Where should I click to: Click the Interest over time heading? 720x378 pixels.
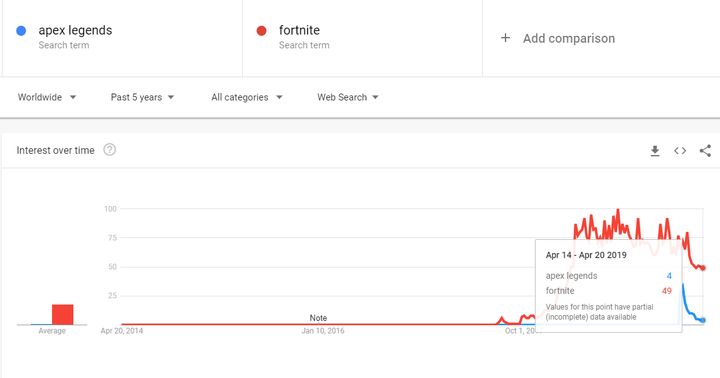tap(56, 150)
